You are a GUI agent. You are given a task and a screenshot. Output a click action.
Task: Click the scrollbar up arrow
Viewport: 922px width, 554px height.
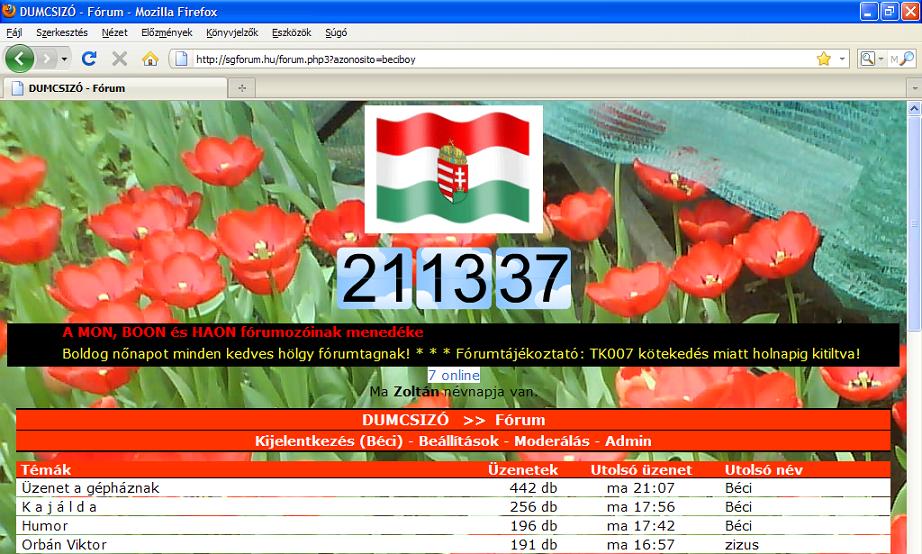click(x=914, y=108)
